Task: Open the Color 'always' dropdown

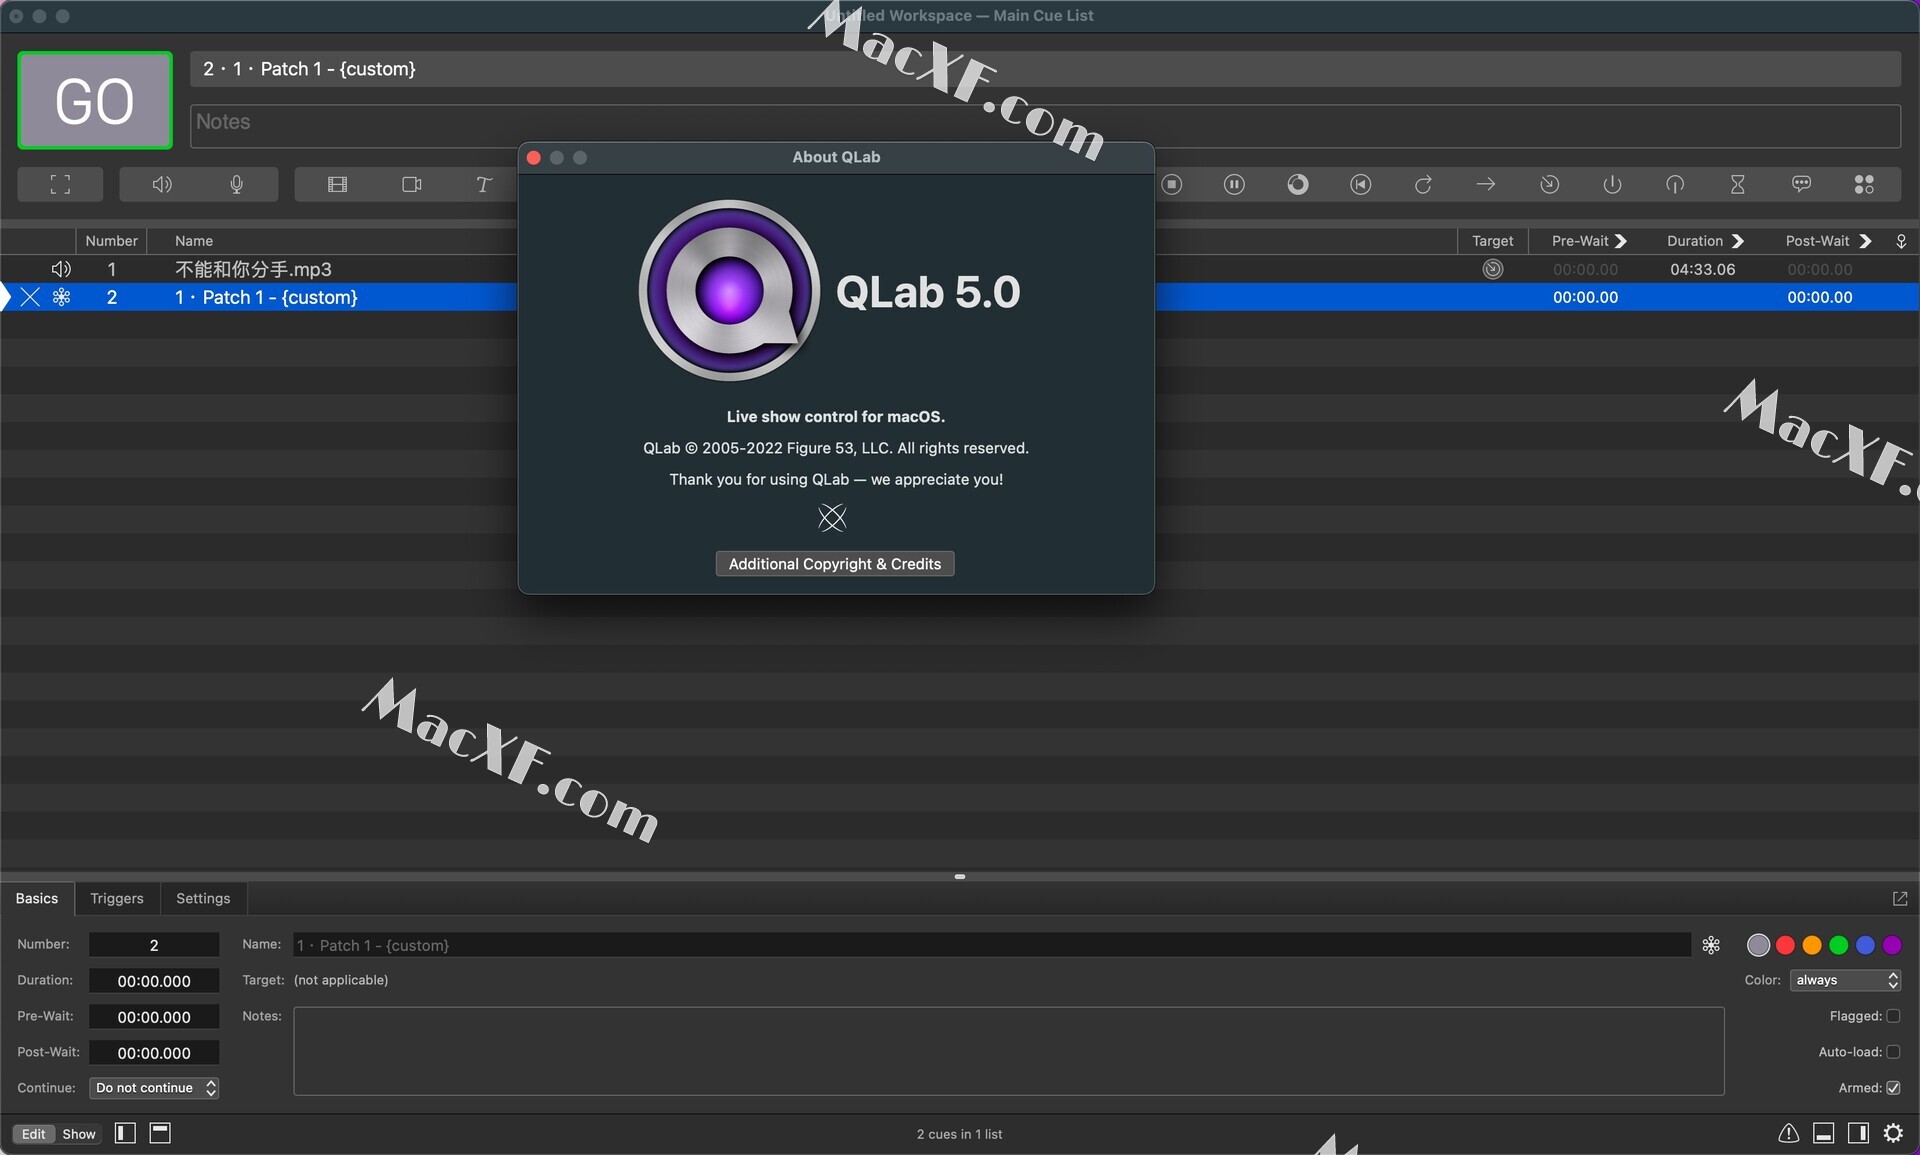Action: 1845,980
